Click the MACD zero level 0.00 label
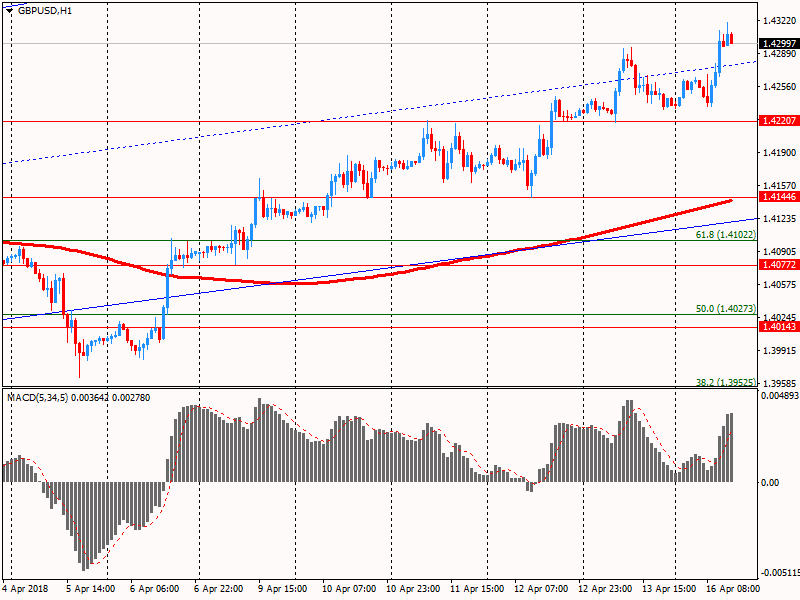Screen dimensions: 800x600 (x=770, y=483)
